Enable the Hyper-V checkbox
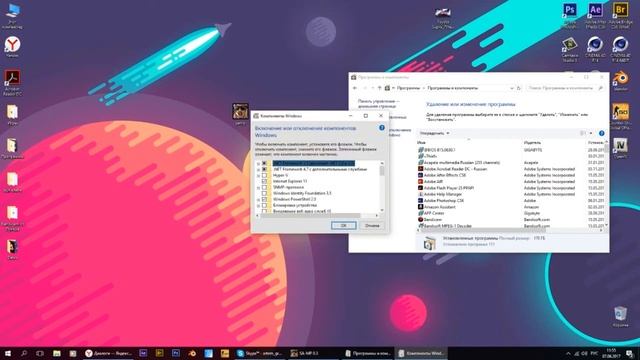Viewport: 640px width, 360px height. click(x=264, y=175)
